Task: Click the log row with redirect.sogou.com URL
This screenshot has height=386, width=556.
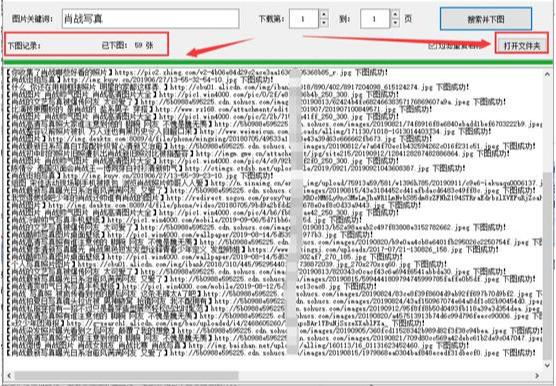Action: tap(274, 198)
